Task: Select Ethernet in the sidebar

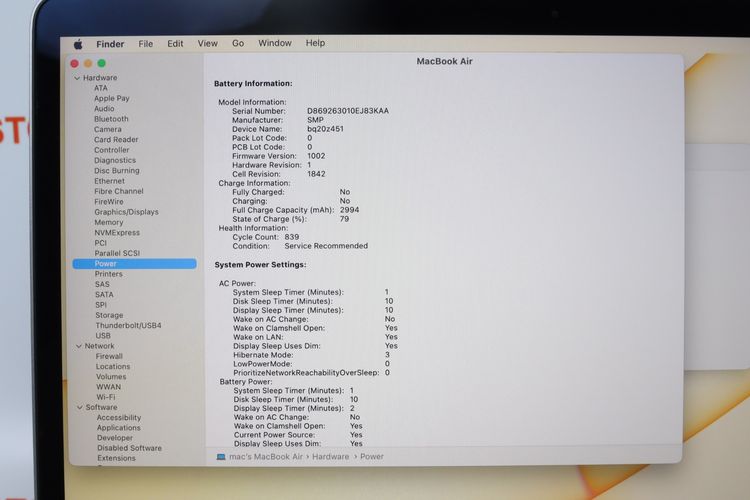Action: (109, 181)
